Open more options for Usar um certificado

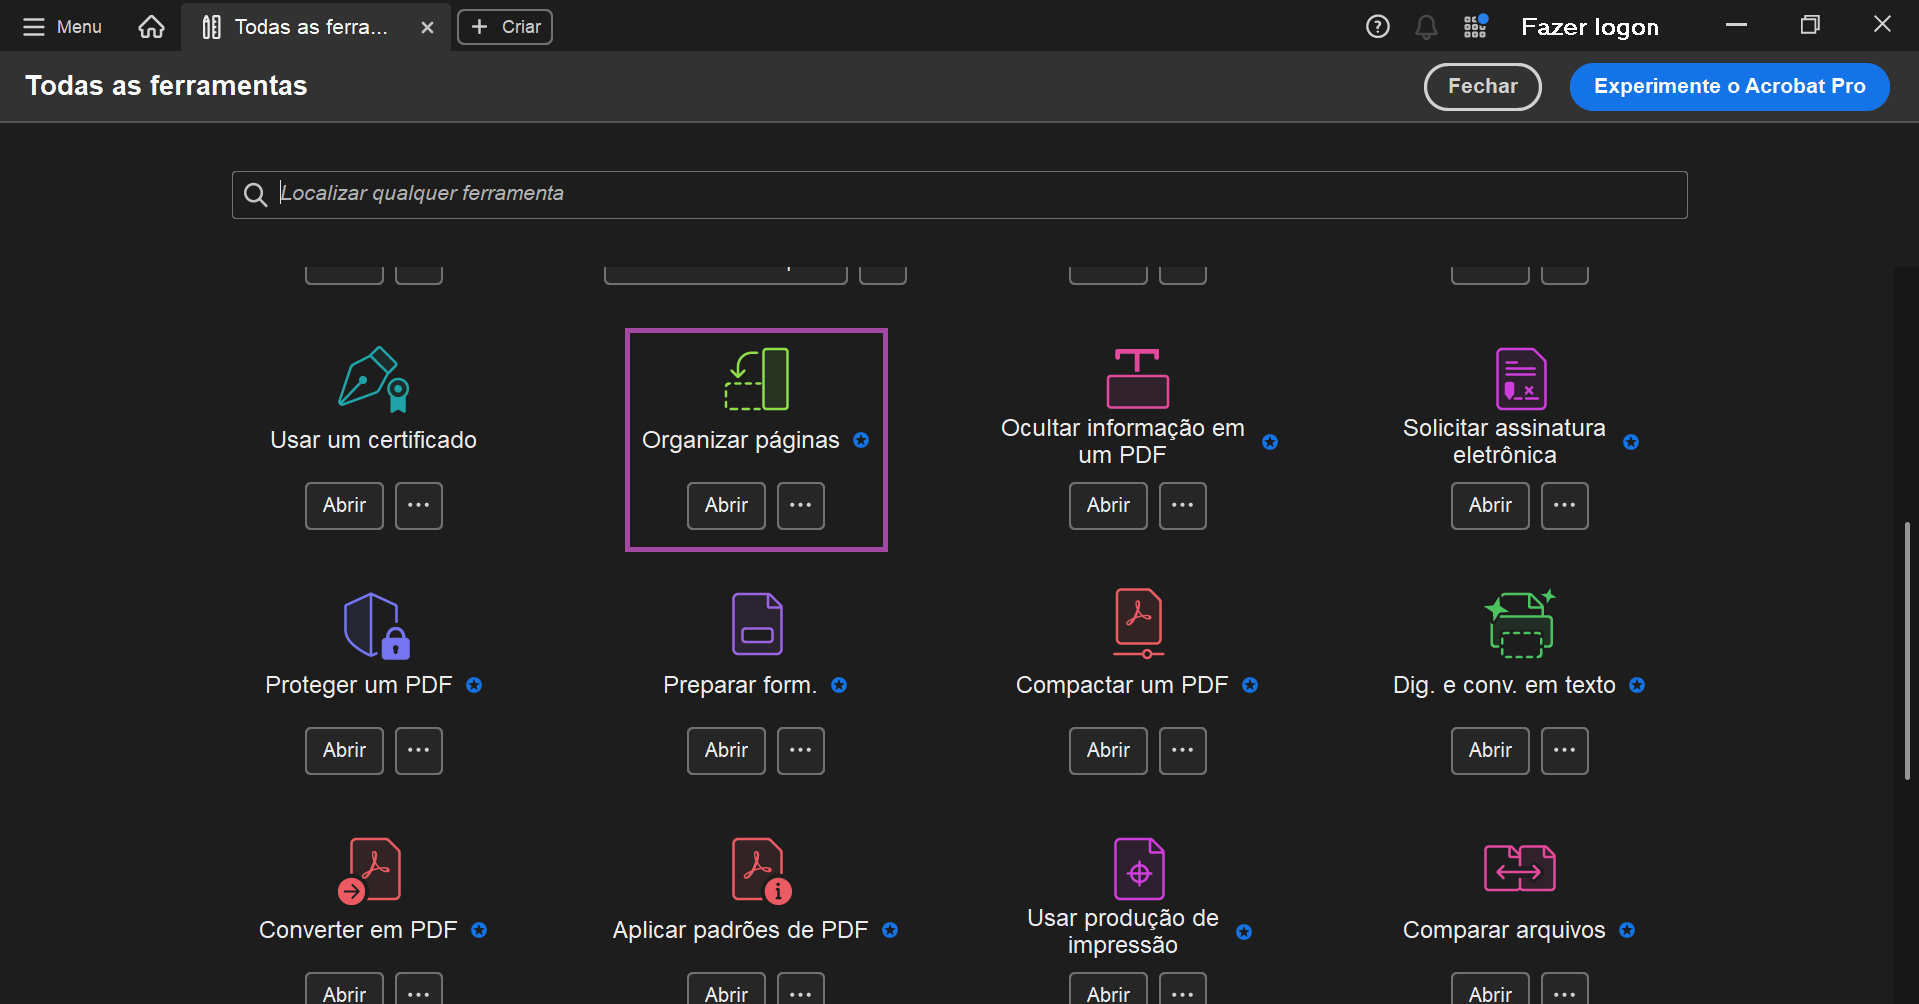(419, 506)
